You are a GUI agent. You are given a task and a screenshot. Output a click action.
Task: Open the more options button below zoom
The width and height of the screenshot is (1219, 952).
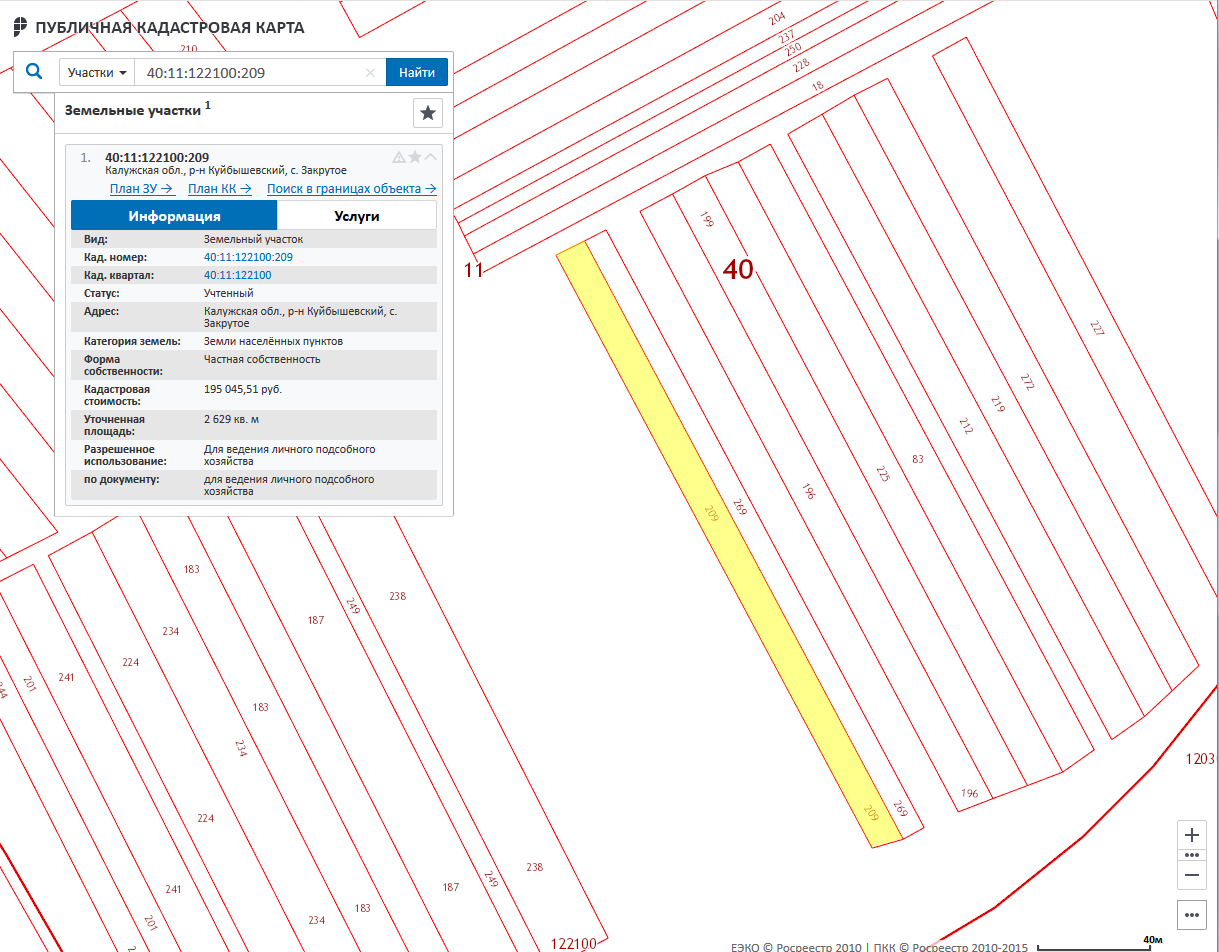1191,914
